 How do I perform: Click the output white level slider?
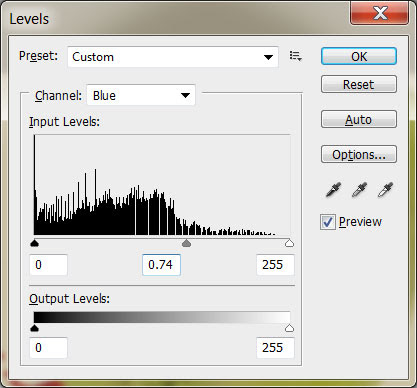[x=289, y=328]
